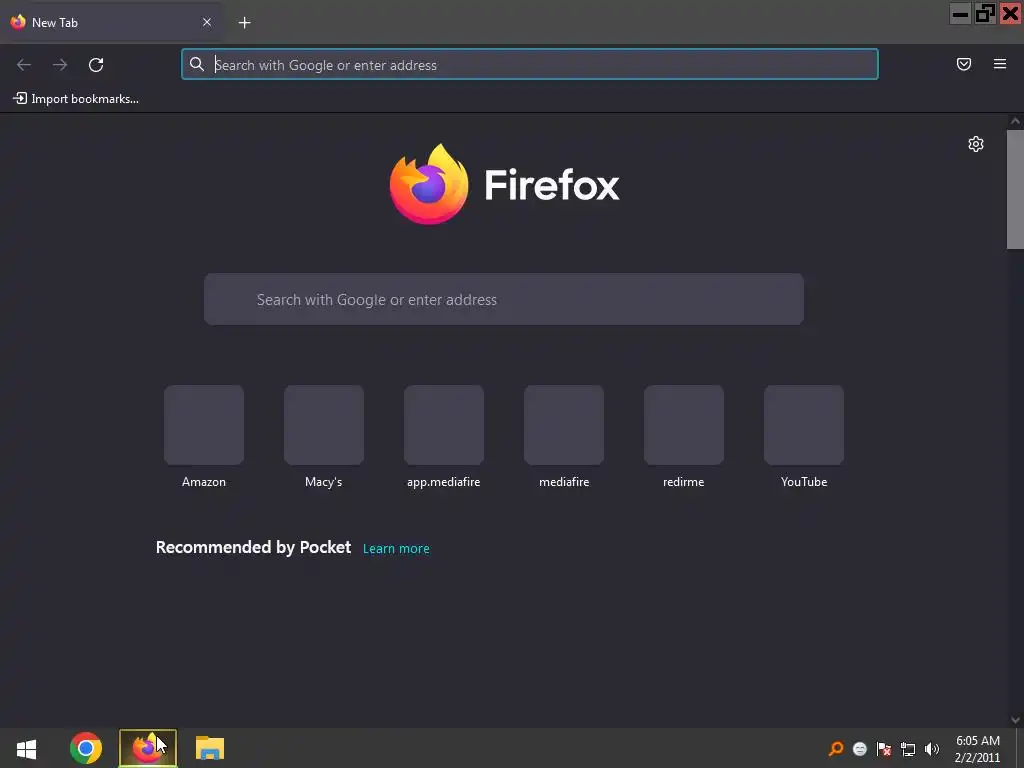Click the Recommended by Pocket heading

pyautogui.click(x=253, y=547)
